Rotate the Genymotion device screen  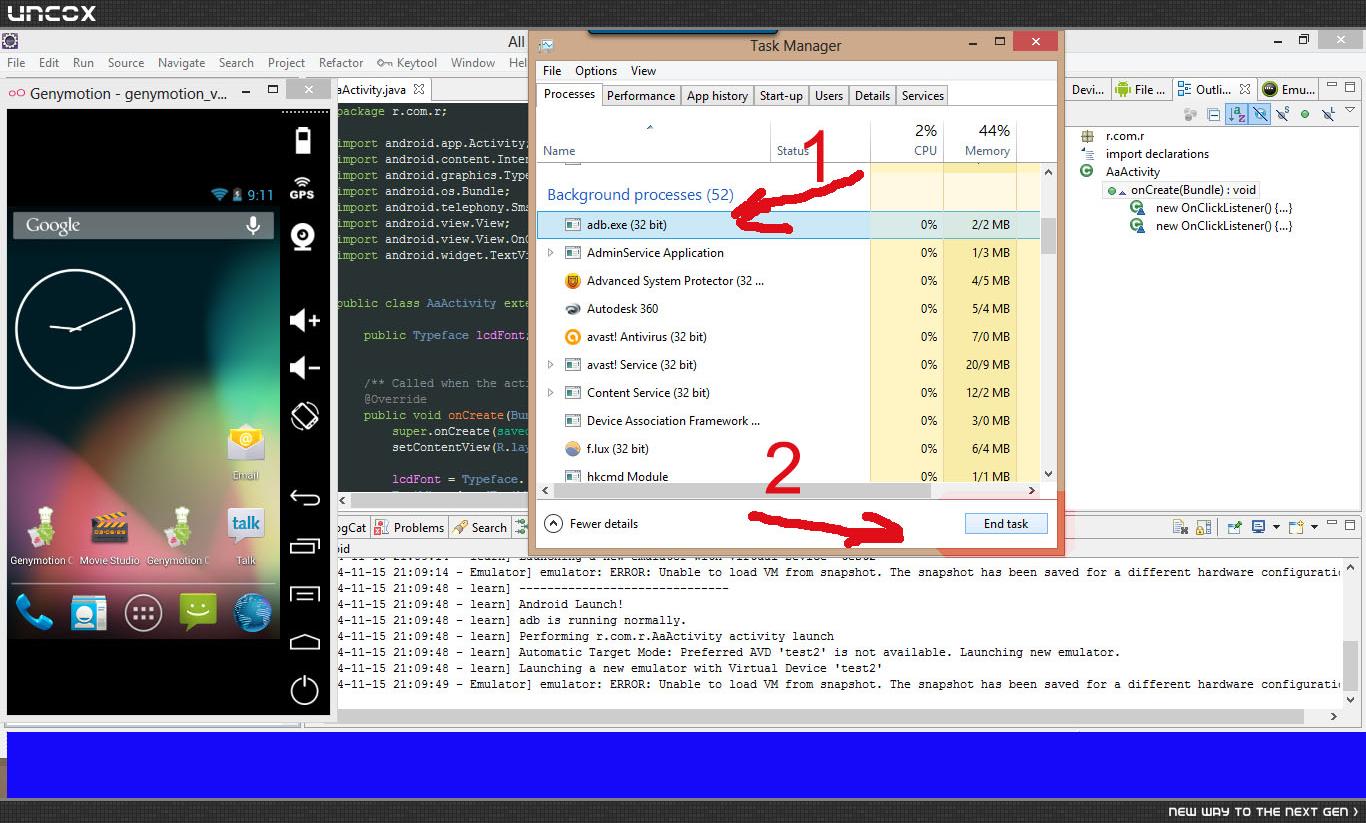click(x=304, y=416)
